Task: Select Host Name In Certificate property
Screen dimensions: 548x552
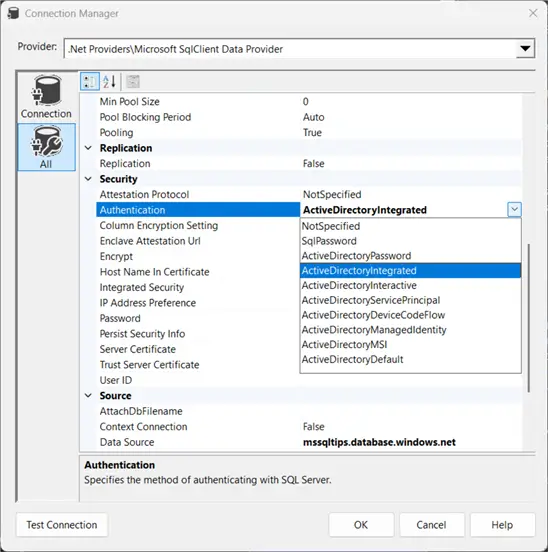Action: click(x=155, y=272)
